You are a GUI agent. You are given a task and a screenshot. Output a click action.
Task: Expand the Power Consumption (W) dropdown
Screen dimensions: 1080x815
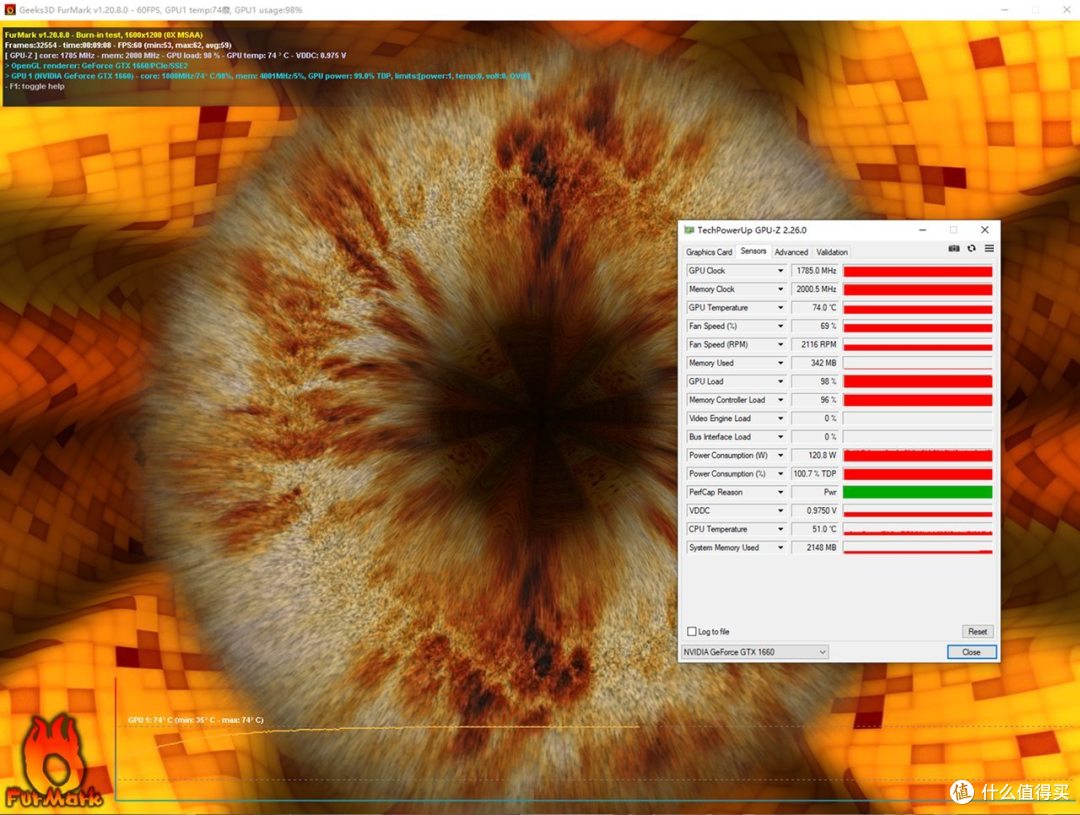click(x=780, y=455)
